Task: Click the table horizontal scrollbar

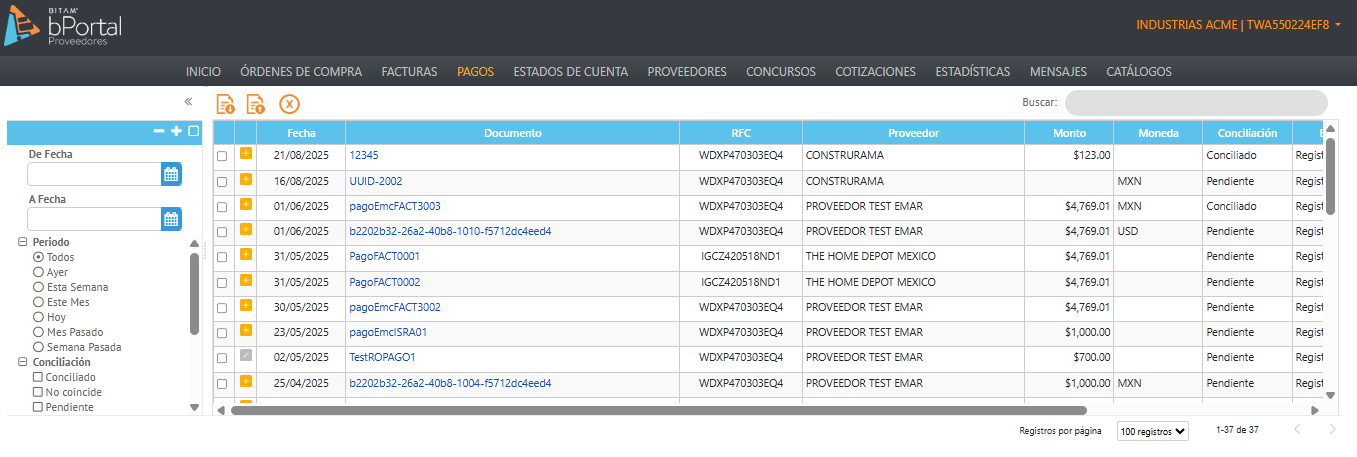Action: tap(658, 410)
